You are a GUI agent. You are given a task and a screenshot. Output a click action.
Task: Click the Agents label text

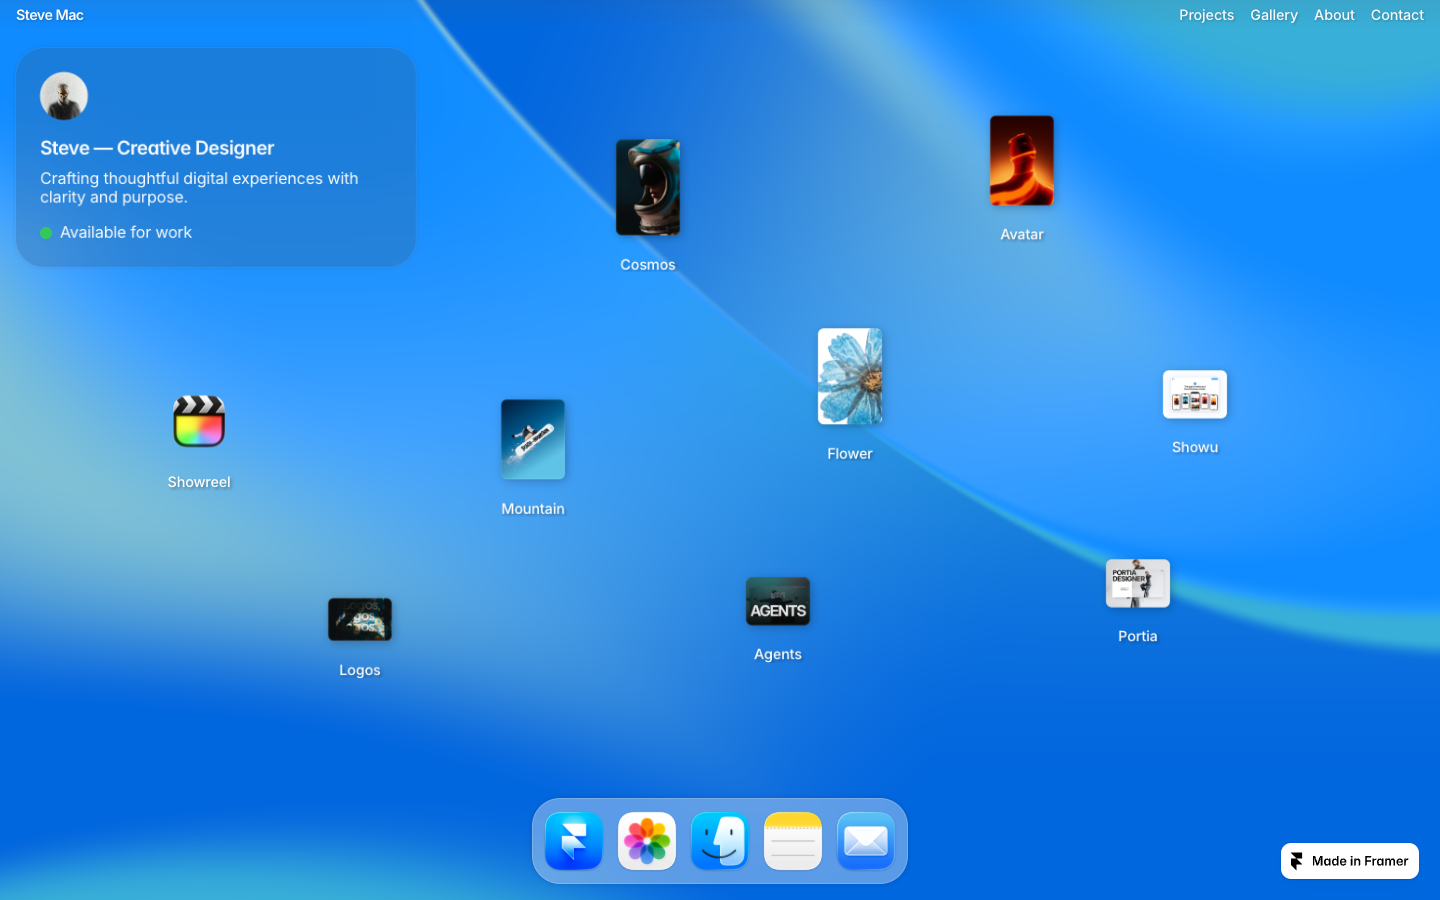tap(778, 655)
